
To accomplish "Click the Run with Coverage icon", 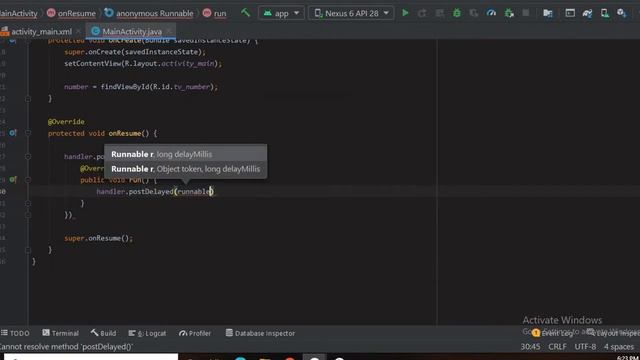I will coord(474,13).
